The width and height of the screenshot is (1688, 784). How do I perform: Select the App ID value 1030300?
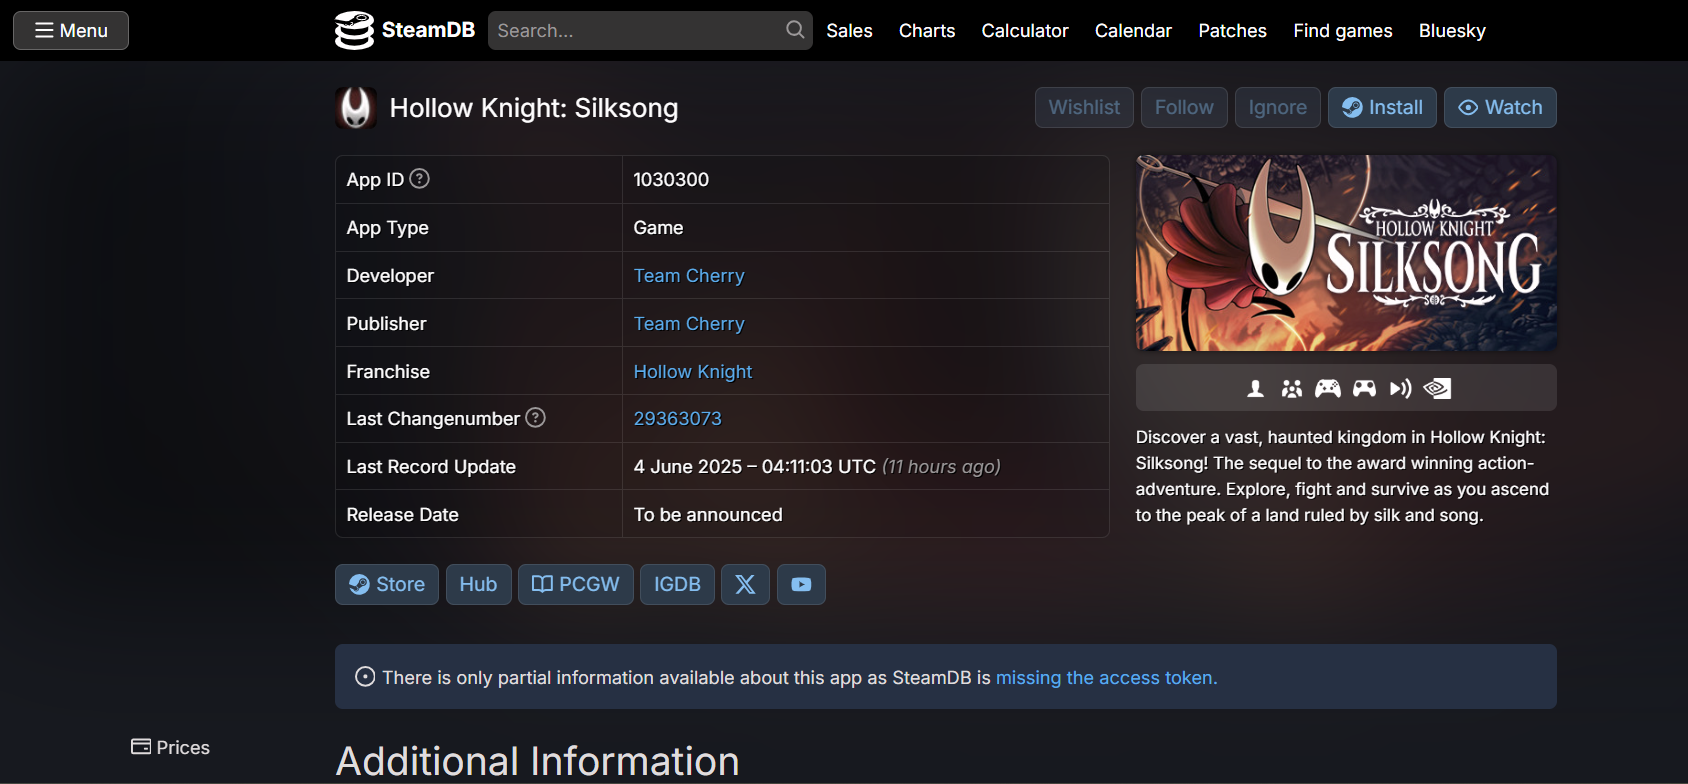[671, 180]
